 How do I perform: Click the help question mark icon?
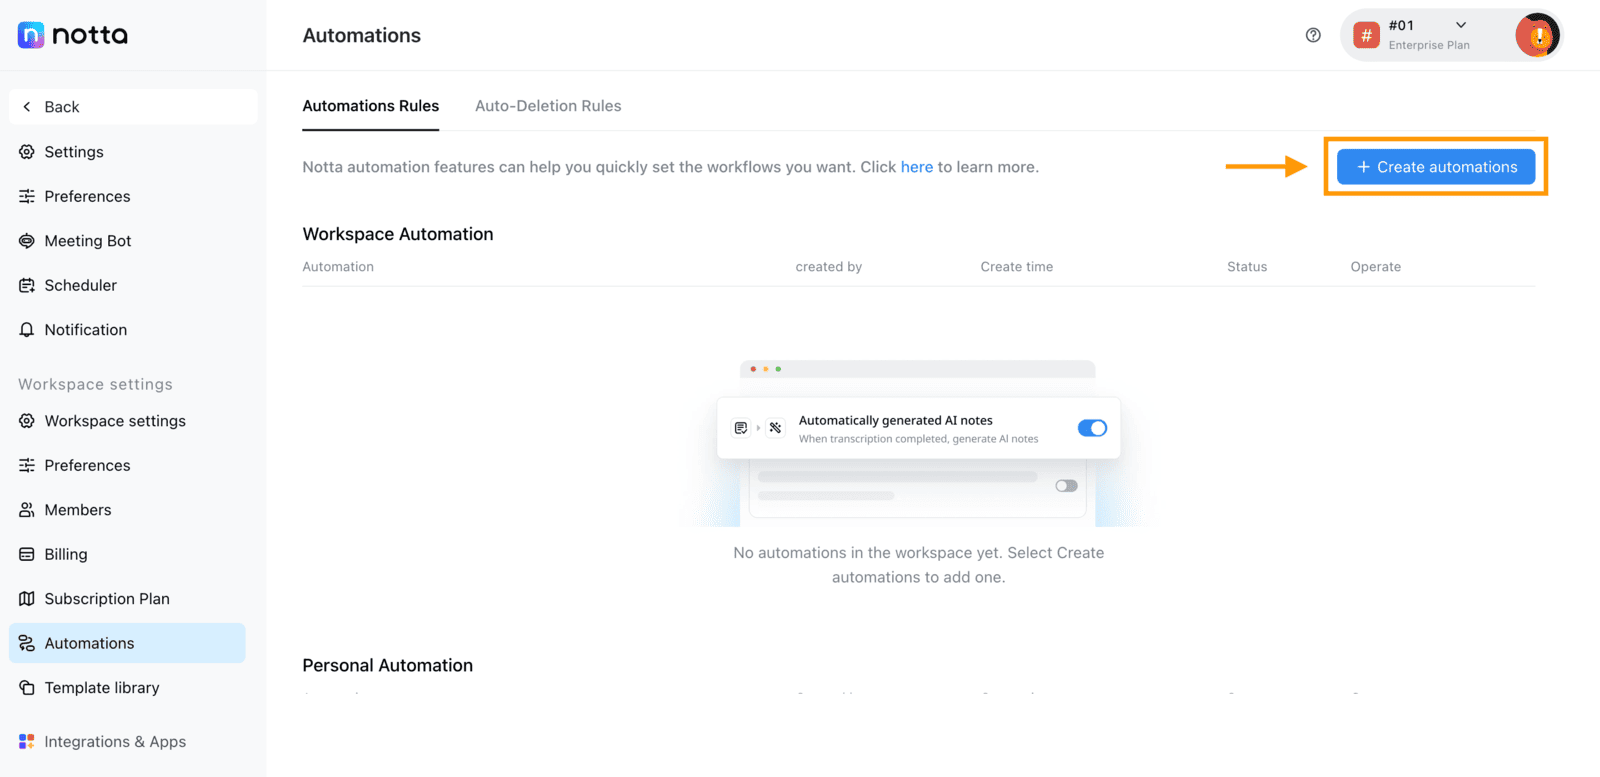coord(1313,35)
